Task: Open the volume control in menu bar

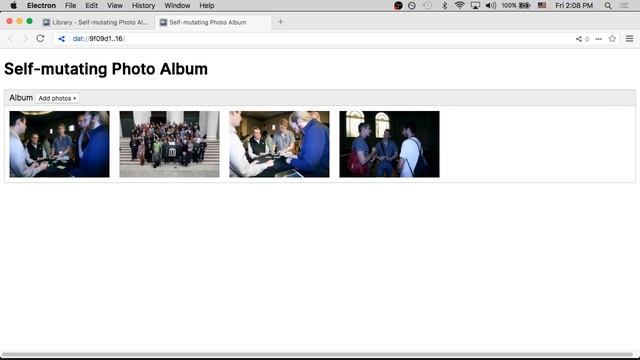Action: (491, 5)
